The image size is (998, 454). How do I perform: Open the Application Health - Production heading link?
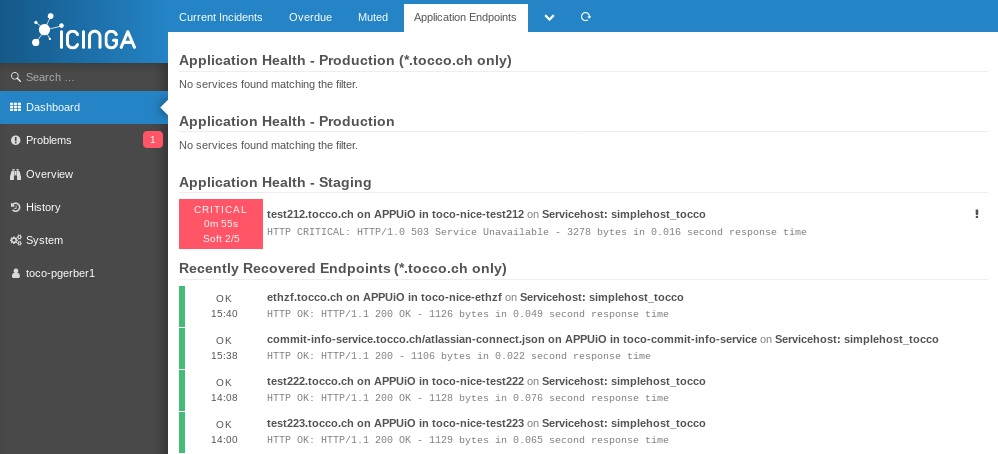click(287, 121)
